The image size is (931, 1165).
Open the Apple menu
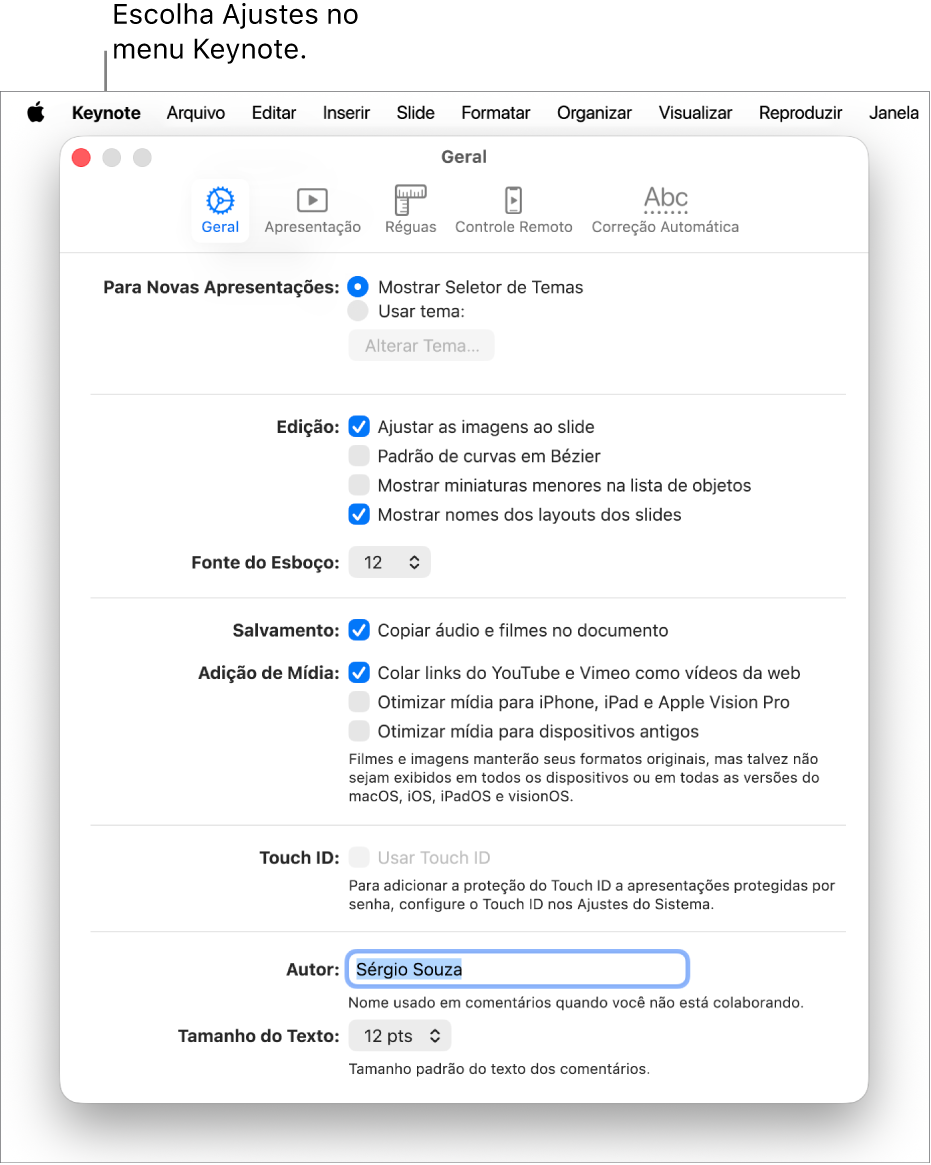[36, 113]
